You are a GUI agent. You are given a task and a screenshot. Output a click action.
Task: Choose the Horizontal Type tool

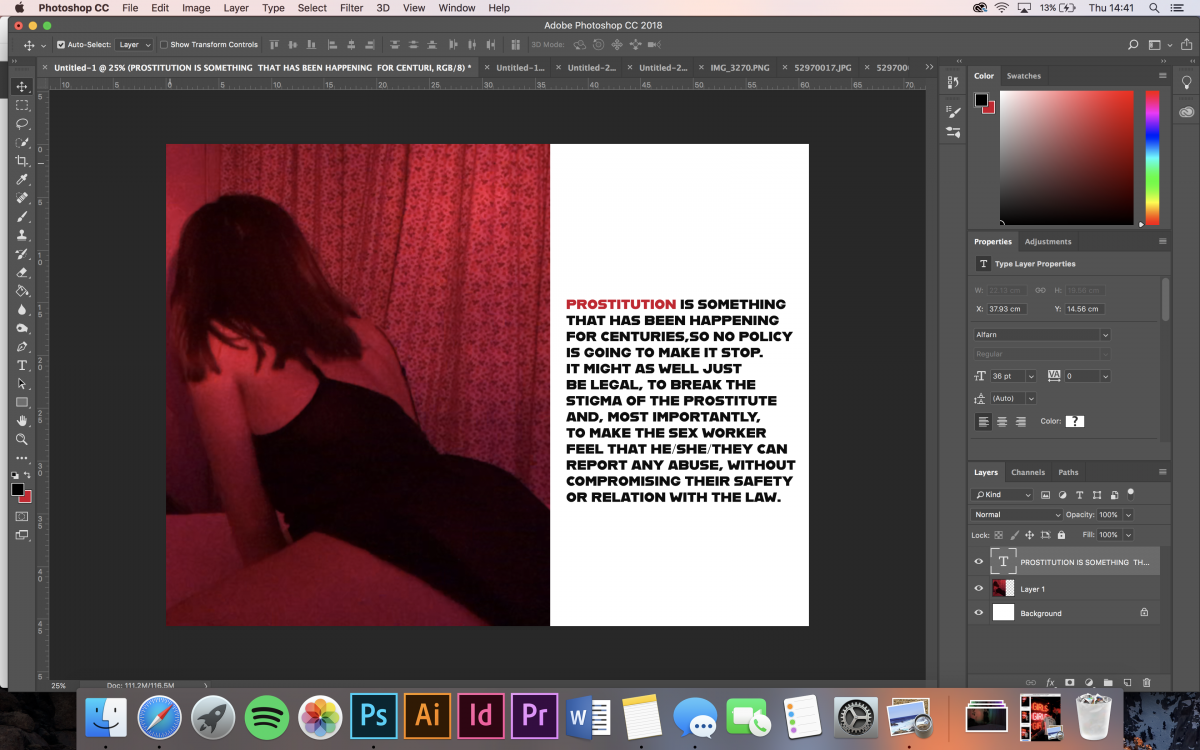pyautogui.click(x=22, y=365)
